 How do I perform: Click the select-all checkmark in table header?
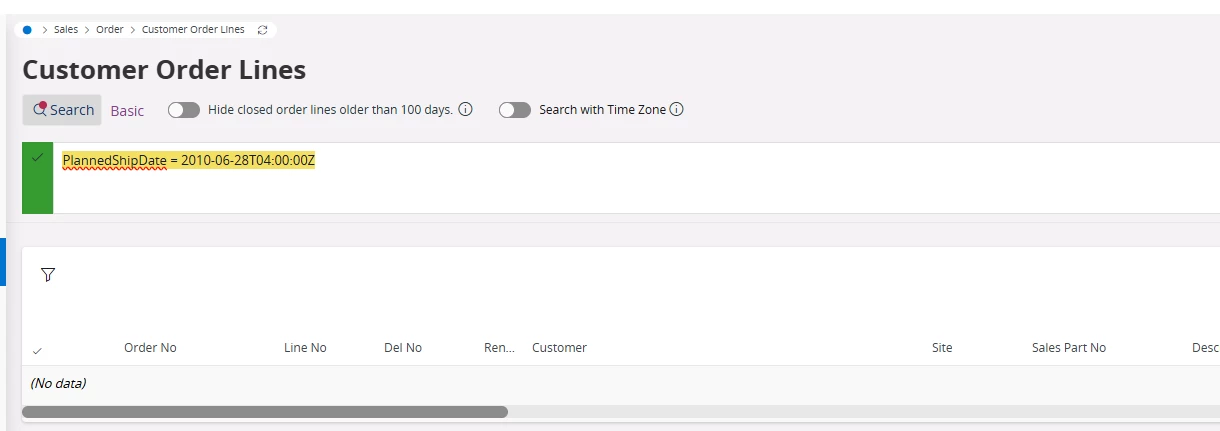coord(37,350)
